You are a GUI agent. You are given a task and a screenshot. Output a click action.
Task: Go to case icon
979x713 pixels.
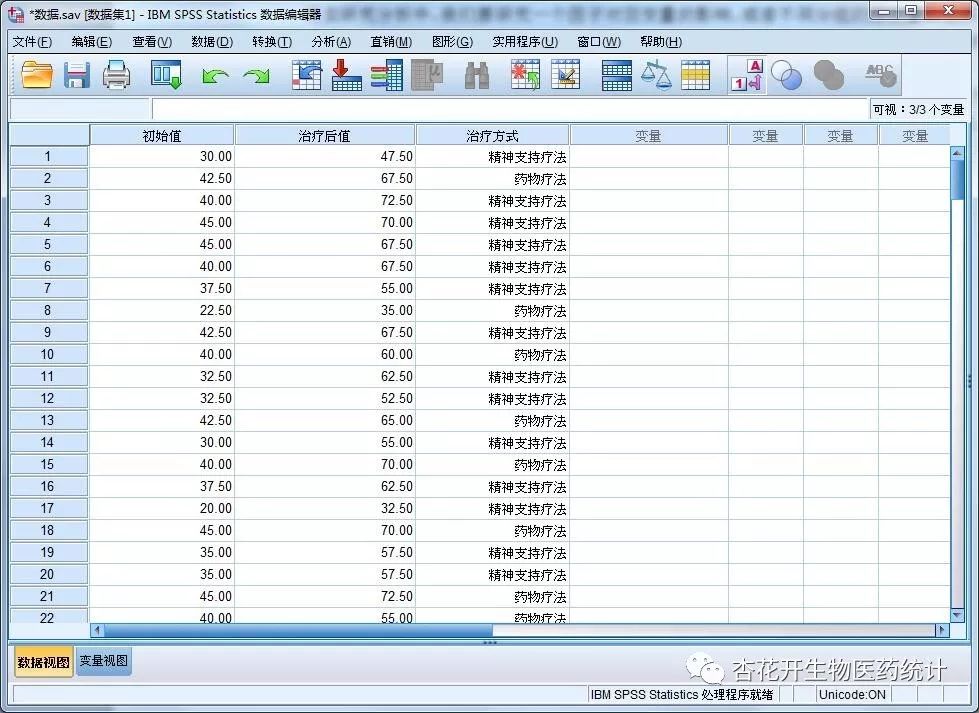point(307,75)
